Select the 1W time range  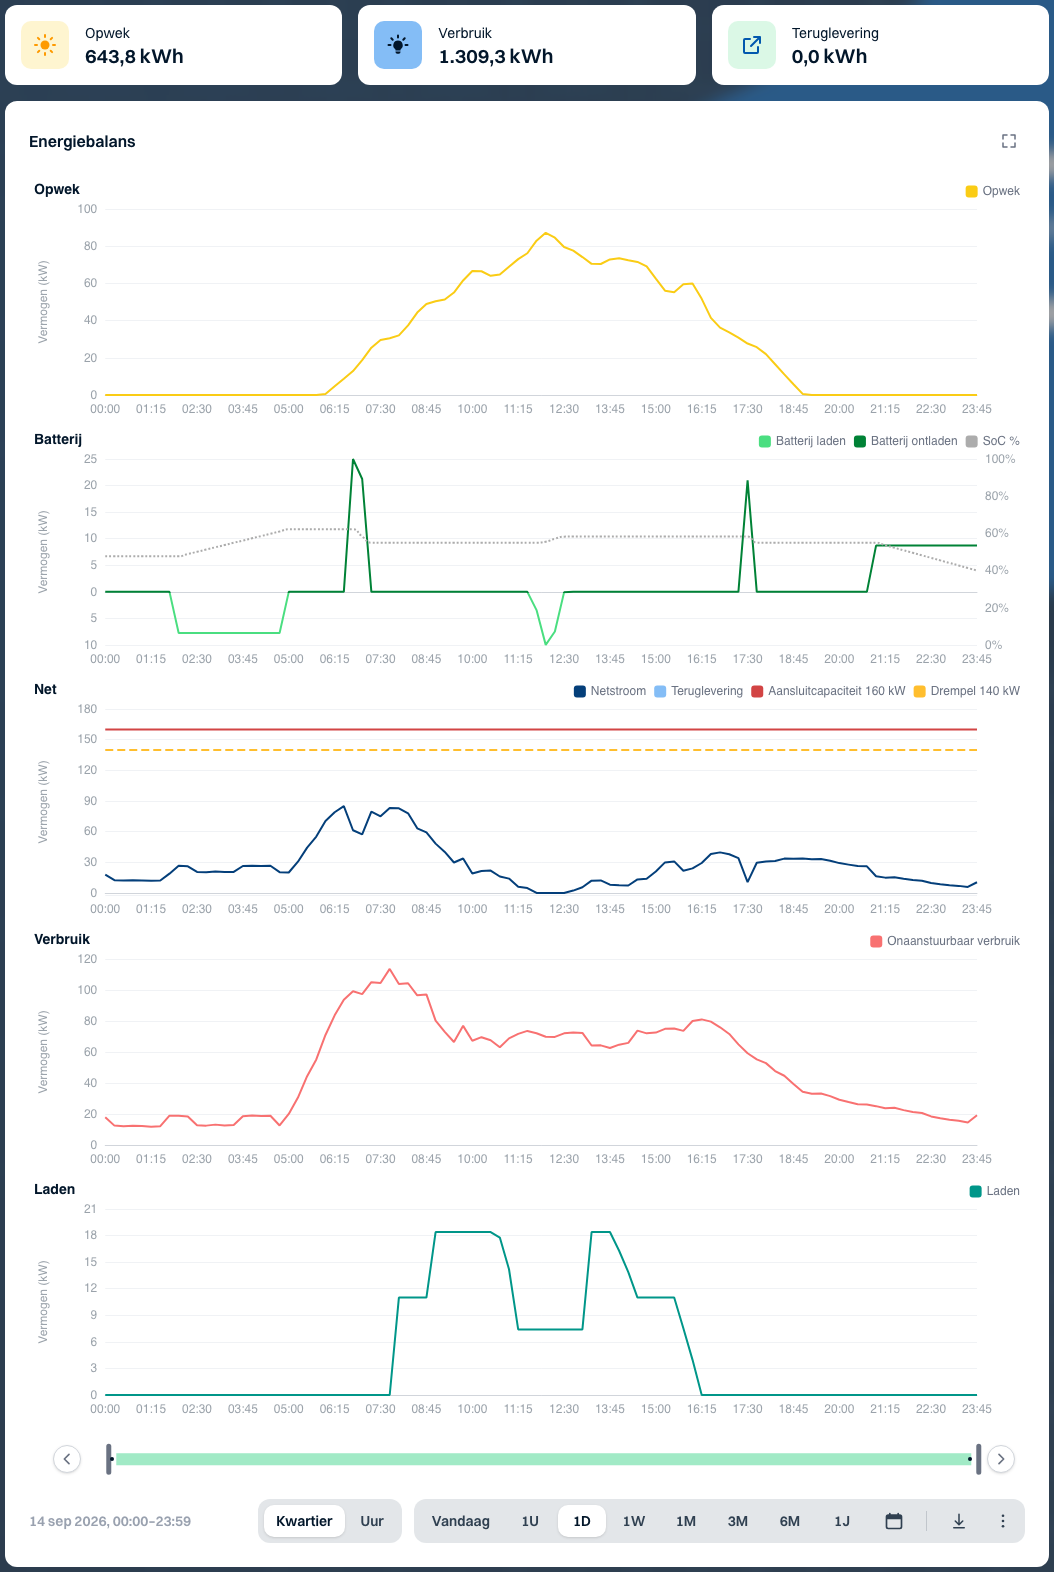[634, 1521]
